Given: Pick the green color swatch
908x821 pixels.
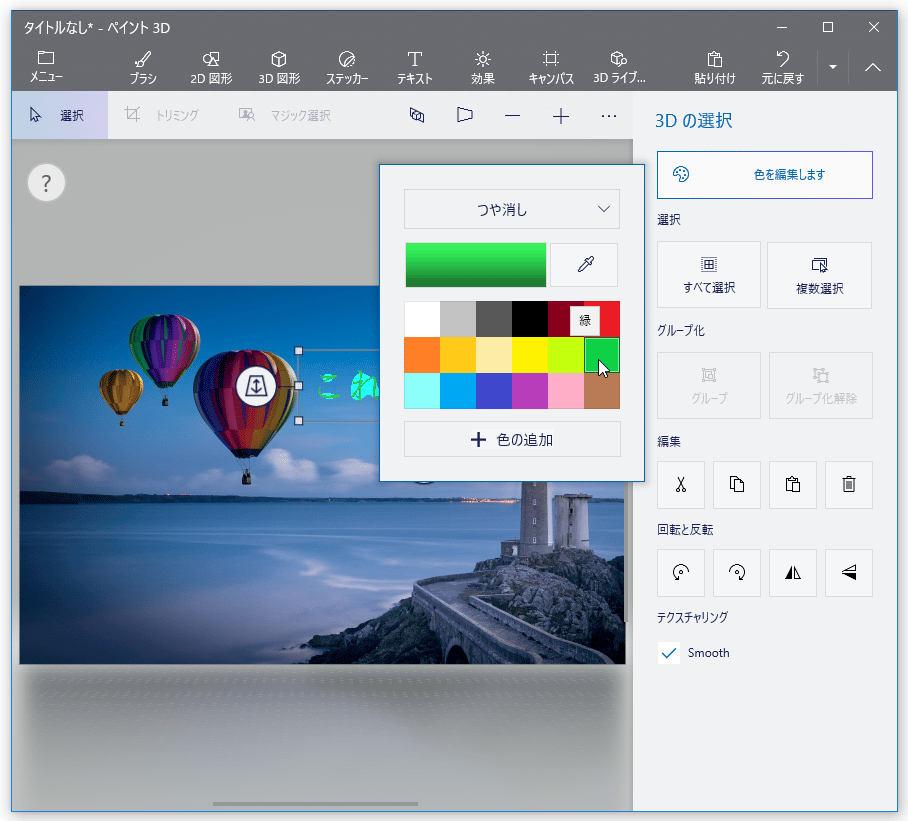Looking at the screenshot, I should 602,355.
